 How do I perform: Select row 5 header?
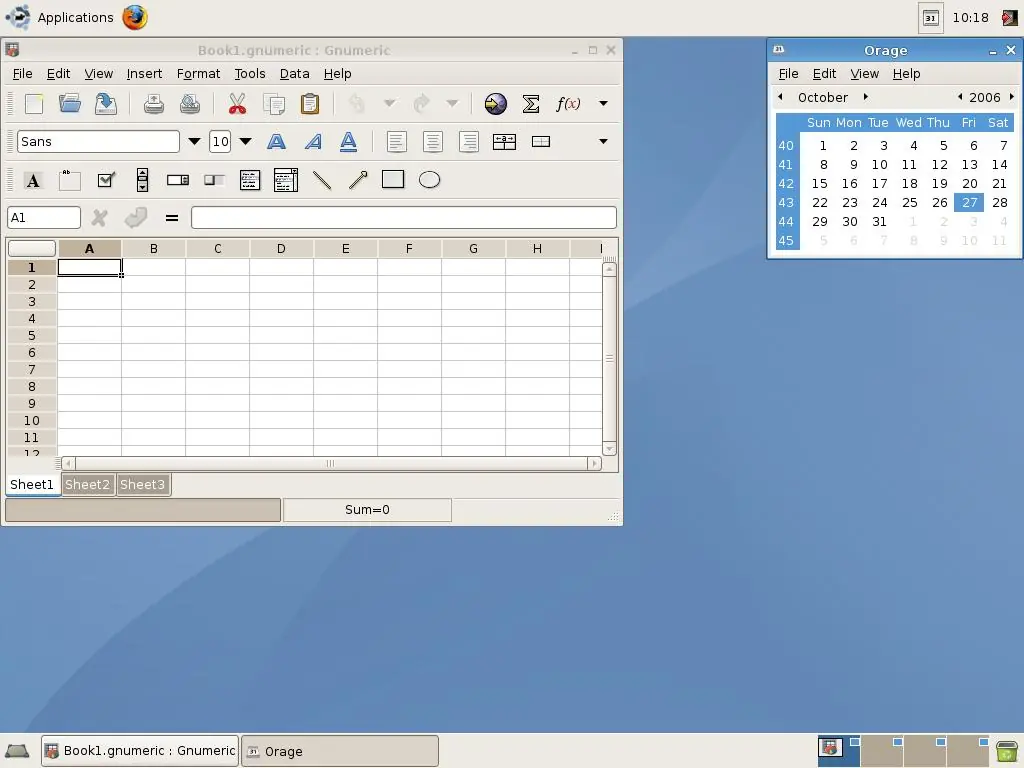click(31, 336)
